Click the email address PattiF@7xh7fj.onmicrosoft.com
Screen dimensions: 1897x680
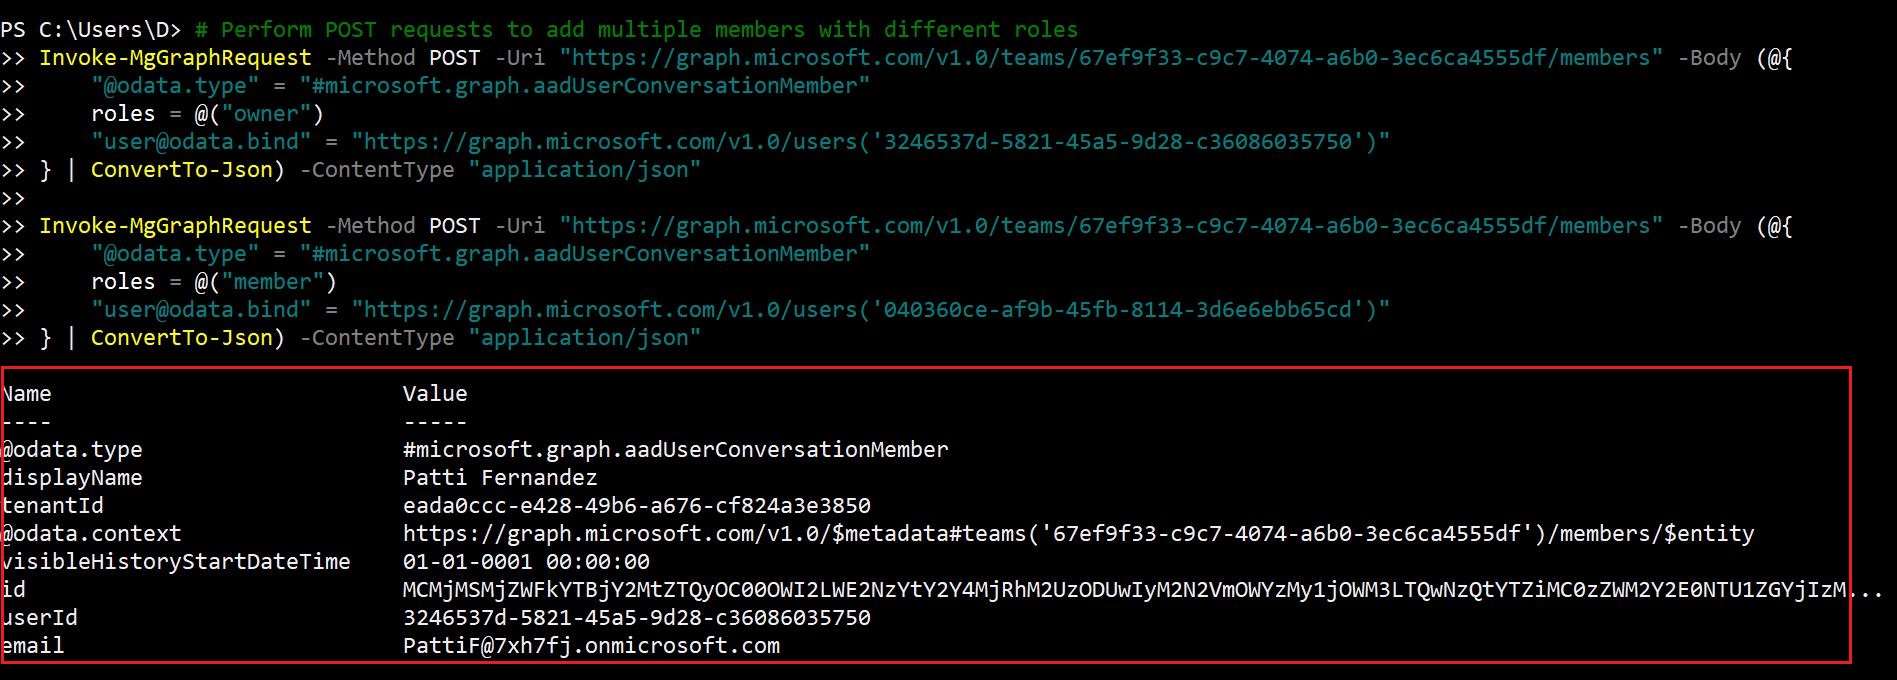(591, 646)
